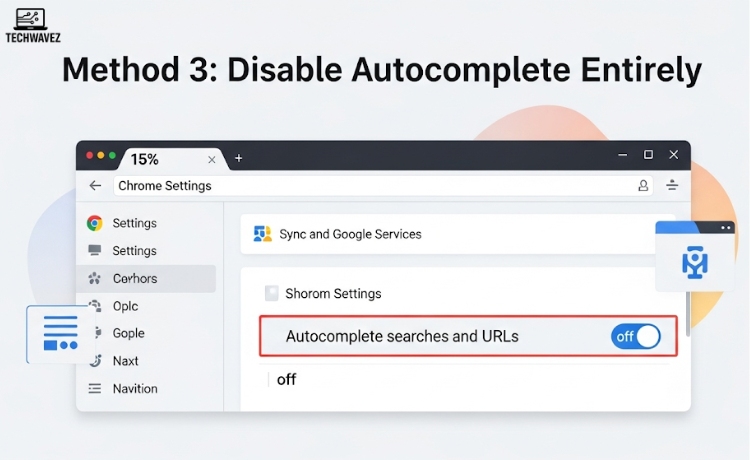The width and height of the screenshot is (750, 460).
Task: Click the Oplc sidebar icon
Action: [95, 306]
